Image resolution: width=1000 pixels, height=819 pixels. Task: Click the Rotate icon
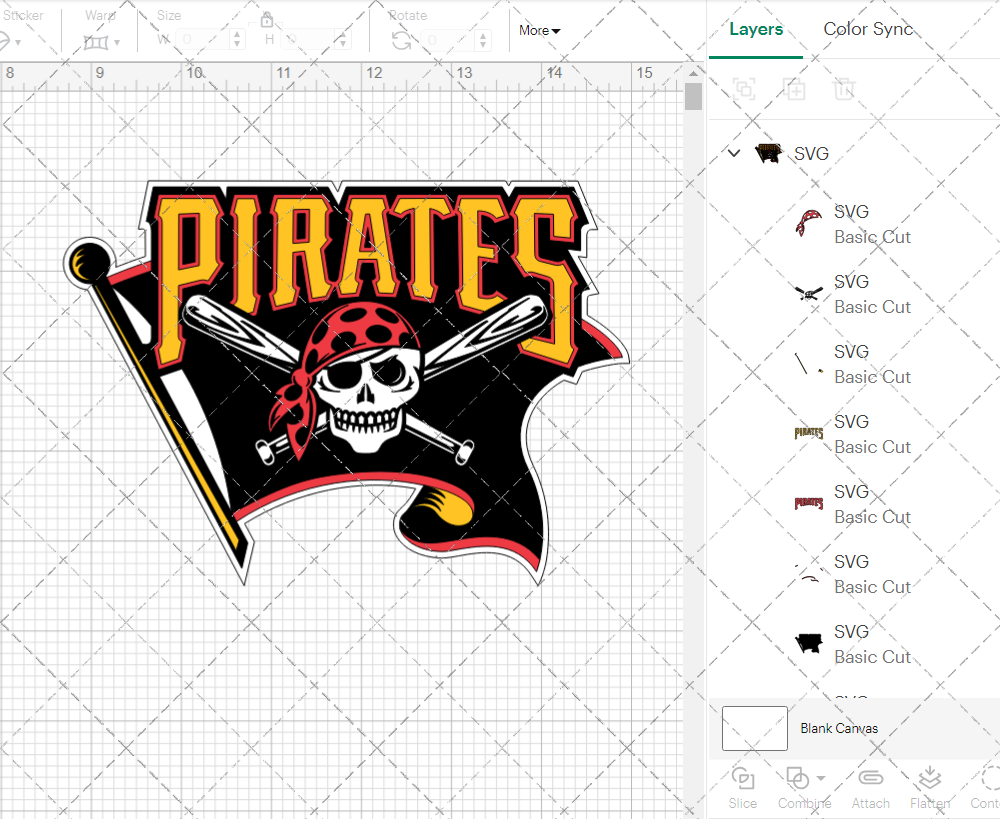click(401, 41)
